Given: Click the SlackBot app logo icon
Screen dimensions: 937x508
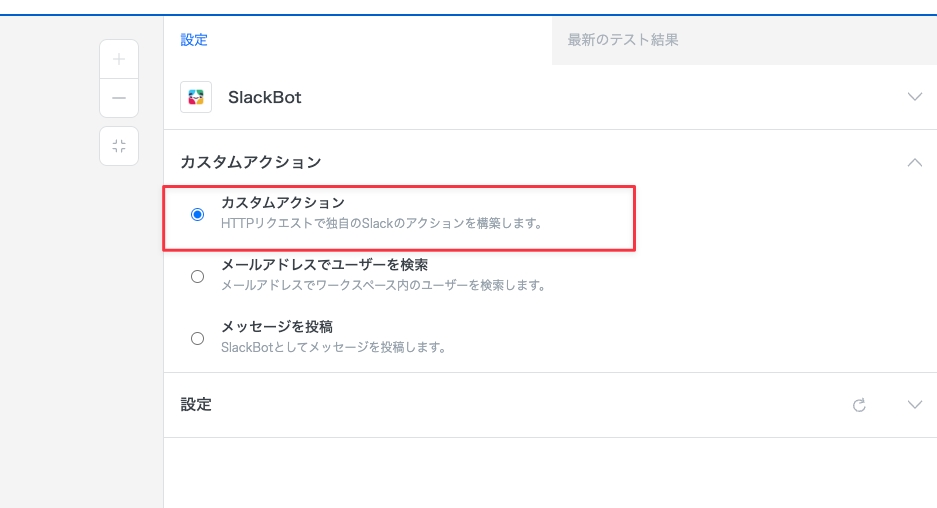Looking at the screenshot, I should point(196,97).
